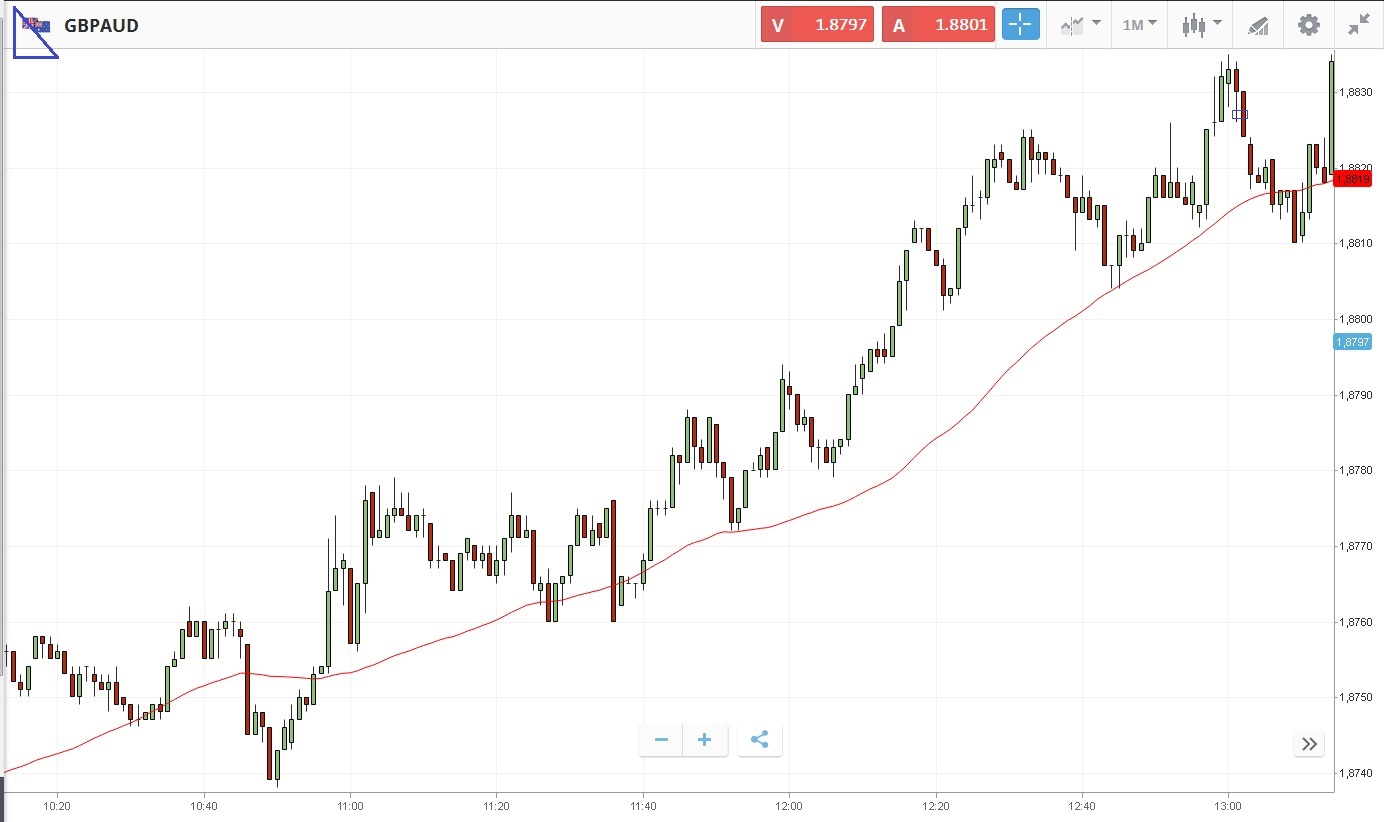1384x822 pixels.
Task: Expand the 1M timeframe dropdown
Action: pos(1139,25)
